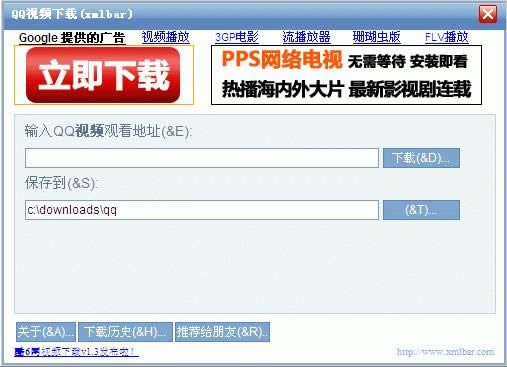Click the red 立即下载 download banner
The image size is (507, 367).
coord(103,75)
